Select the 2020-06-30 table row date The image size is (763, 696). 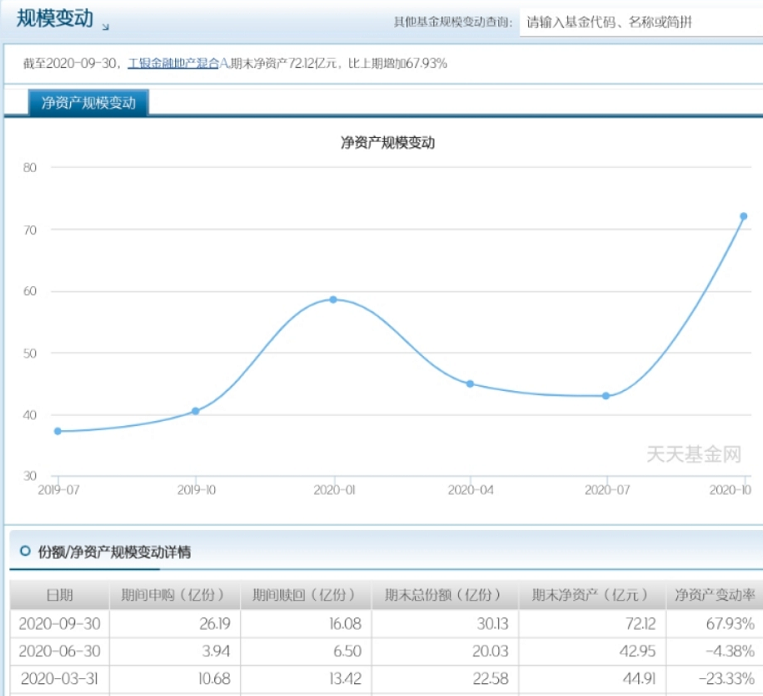(60, 651)
